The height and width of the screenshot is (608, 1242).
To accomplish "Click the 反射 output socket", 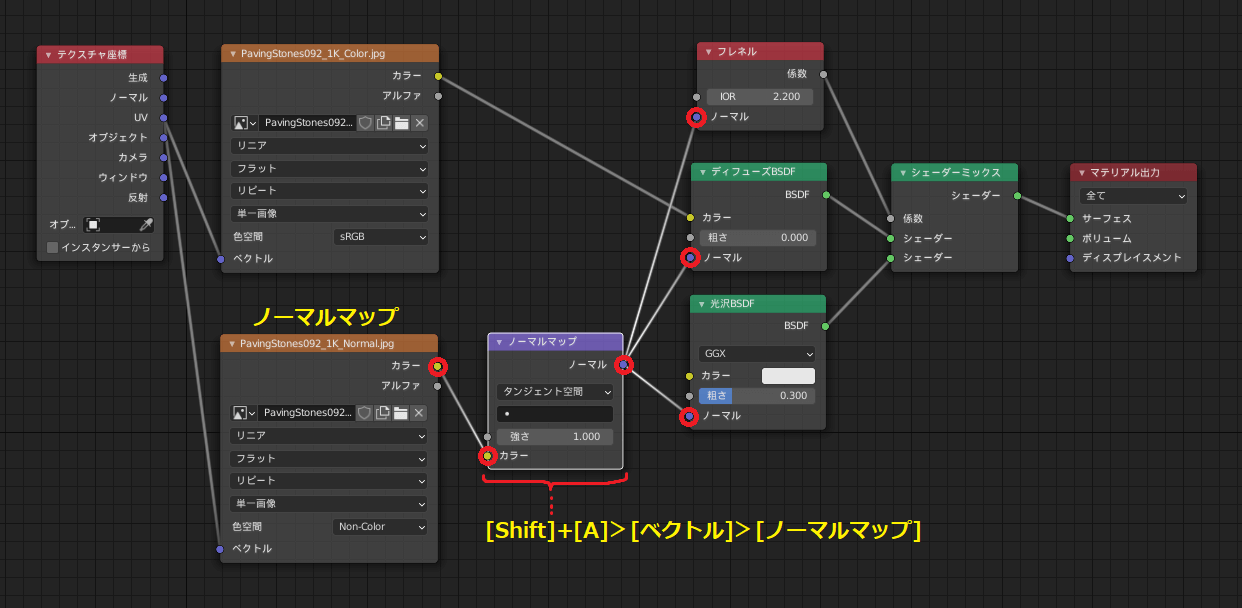I will [163, 197].
